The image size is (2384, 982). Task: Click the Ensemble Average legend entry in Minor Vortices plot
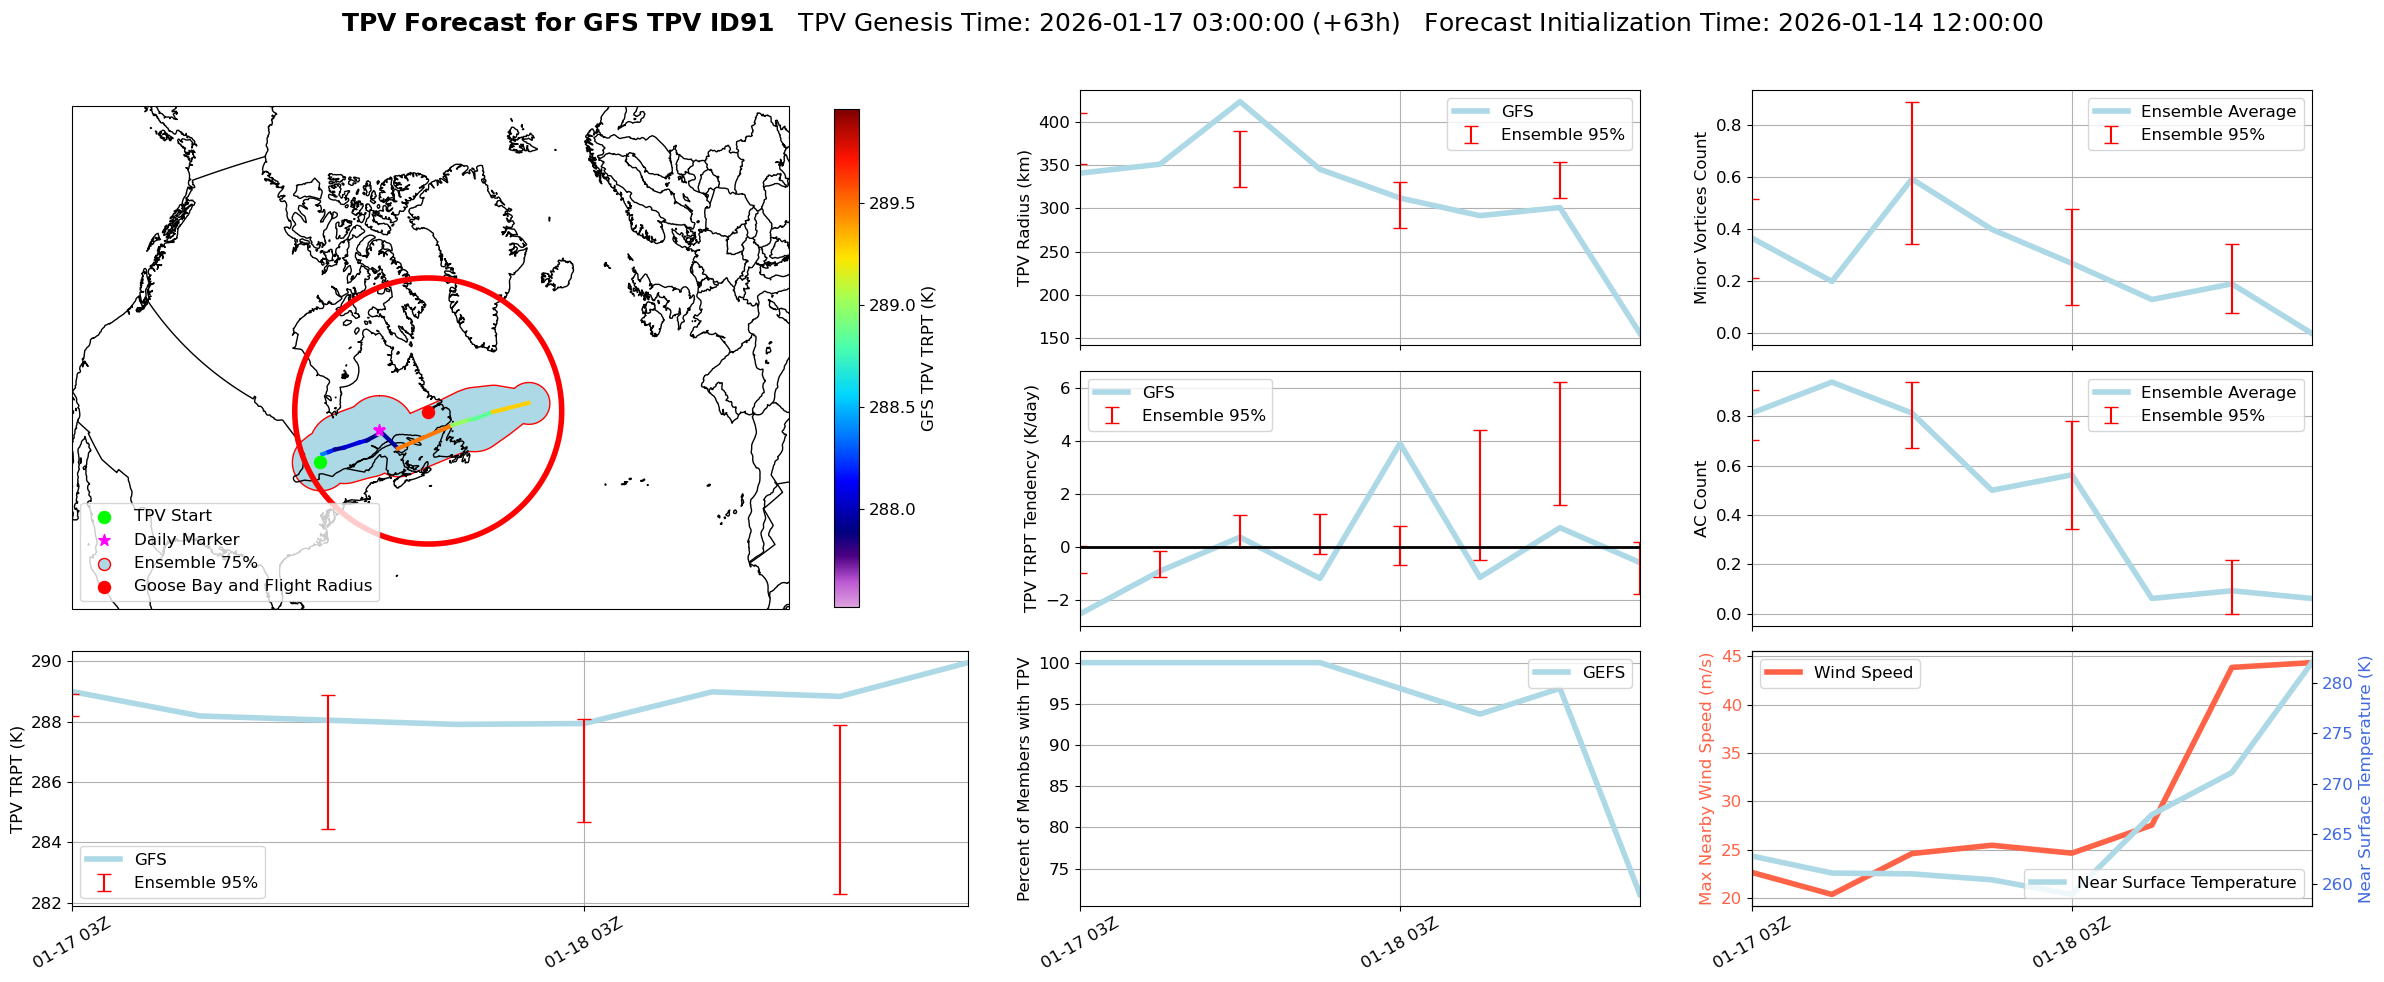2217,112
